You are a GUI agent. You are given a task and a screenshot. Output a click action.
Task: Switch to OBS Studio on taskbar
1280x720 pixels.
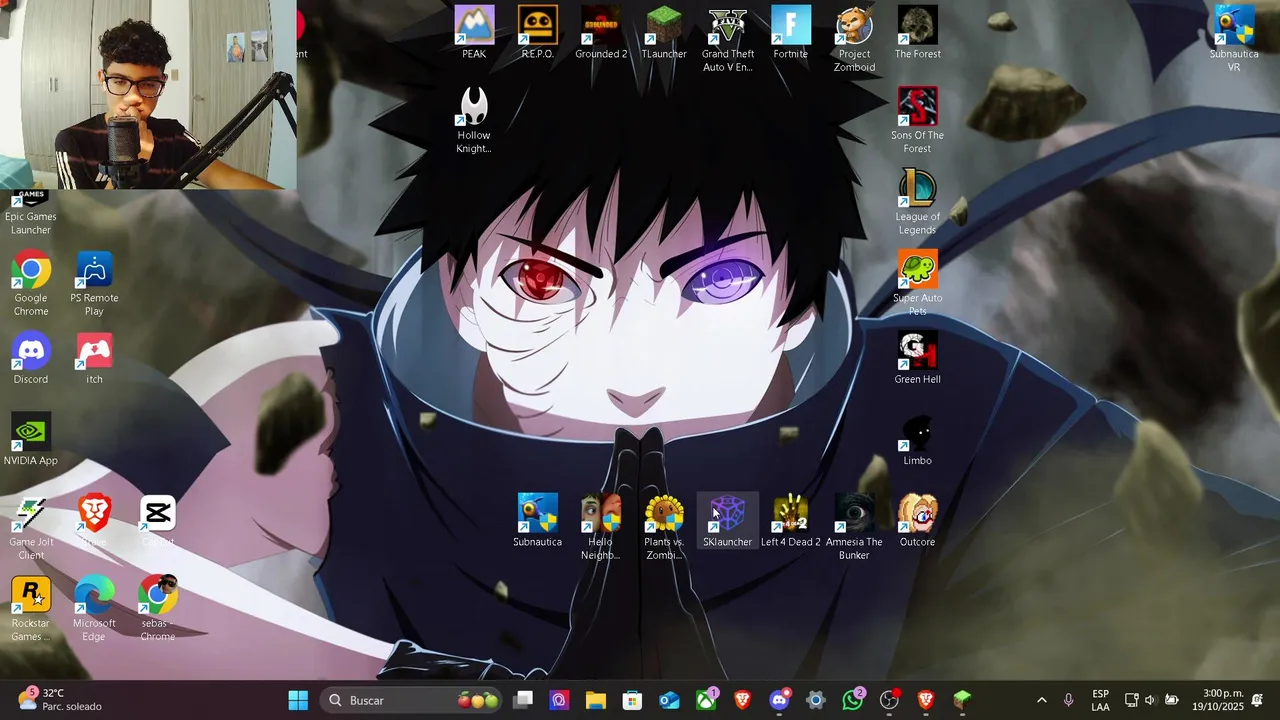click(x=889, y=700)
